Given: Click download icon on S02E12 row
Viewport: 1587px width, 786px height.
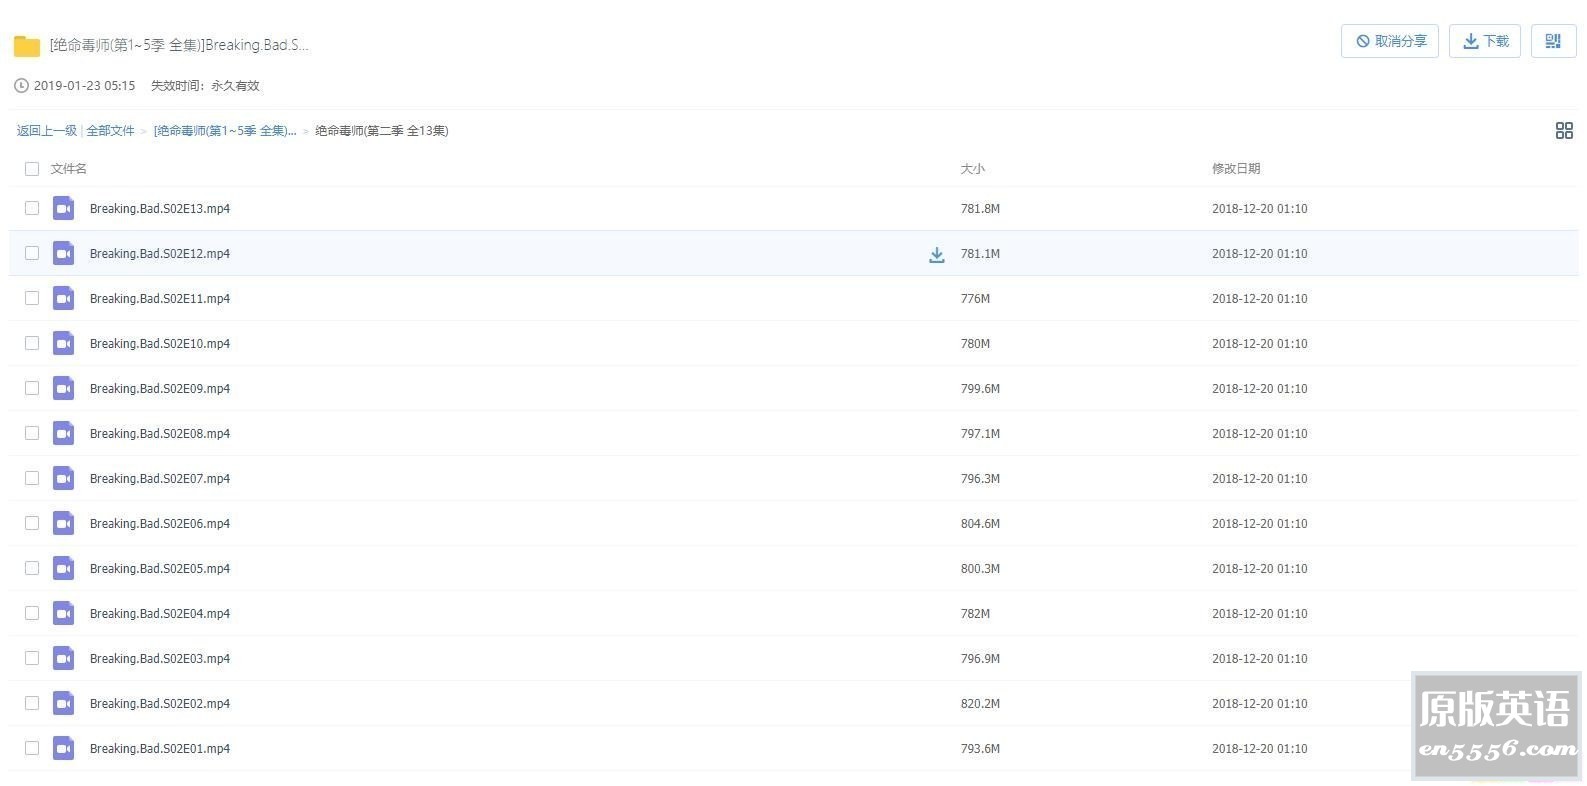Looking at the screenshot, I should [937, 254].
